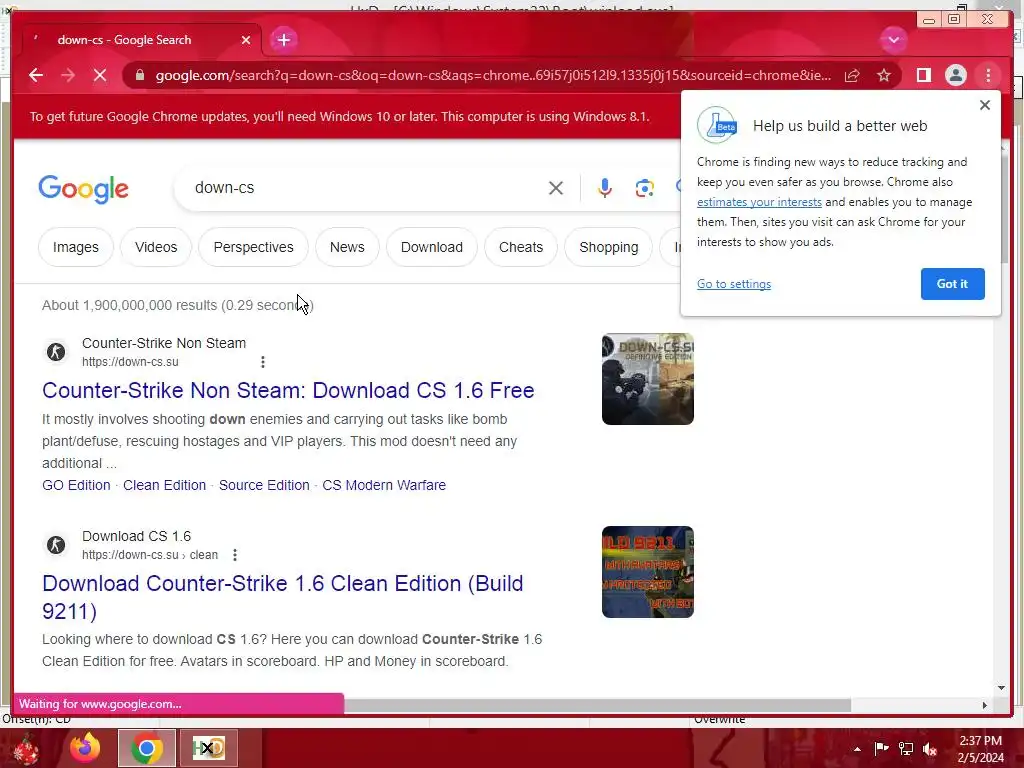Start voice search with microphone
Viewport: 1024px width, 768px height.
pos(605,188)
